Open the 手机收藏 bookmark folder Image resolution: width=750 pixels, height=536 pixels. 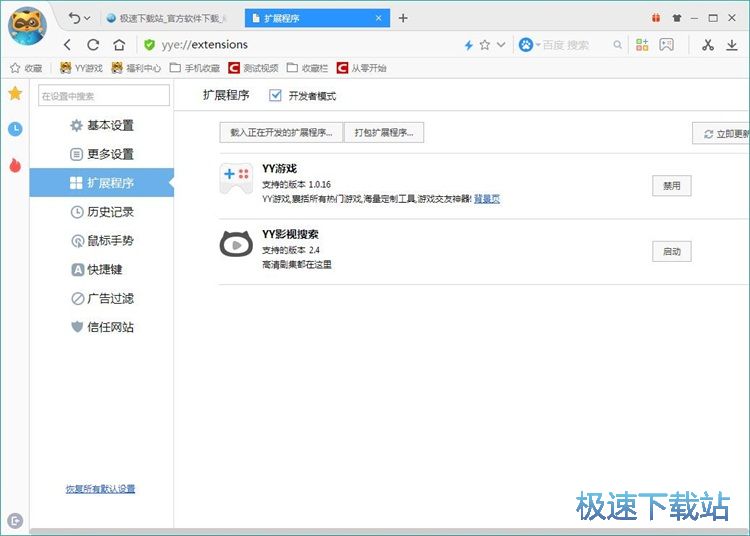pos(195,68)
